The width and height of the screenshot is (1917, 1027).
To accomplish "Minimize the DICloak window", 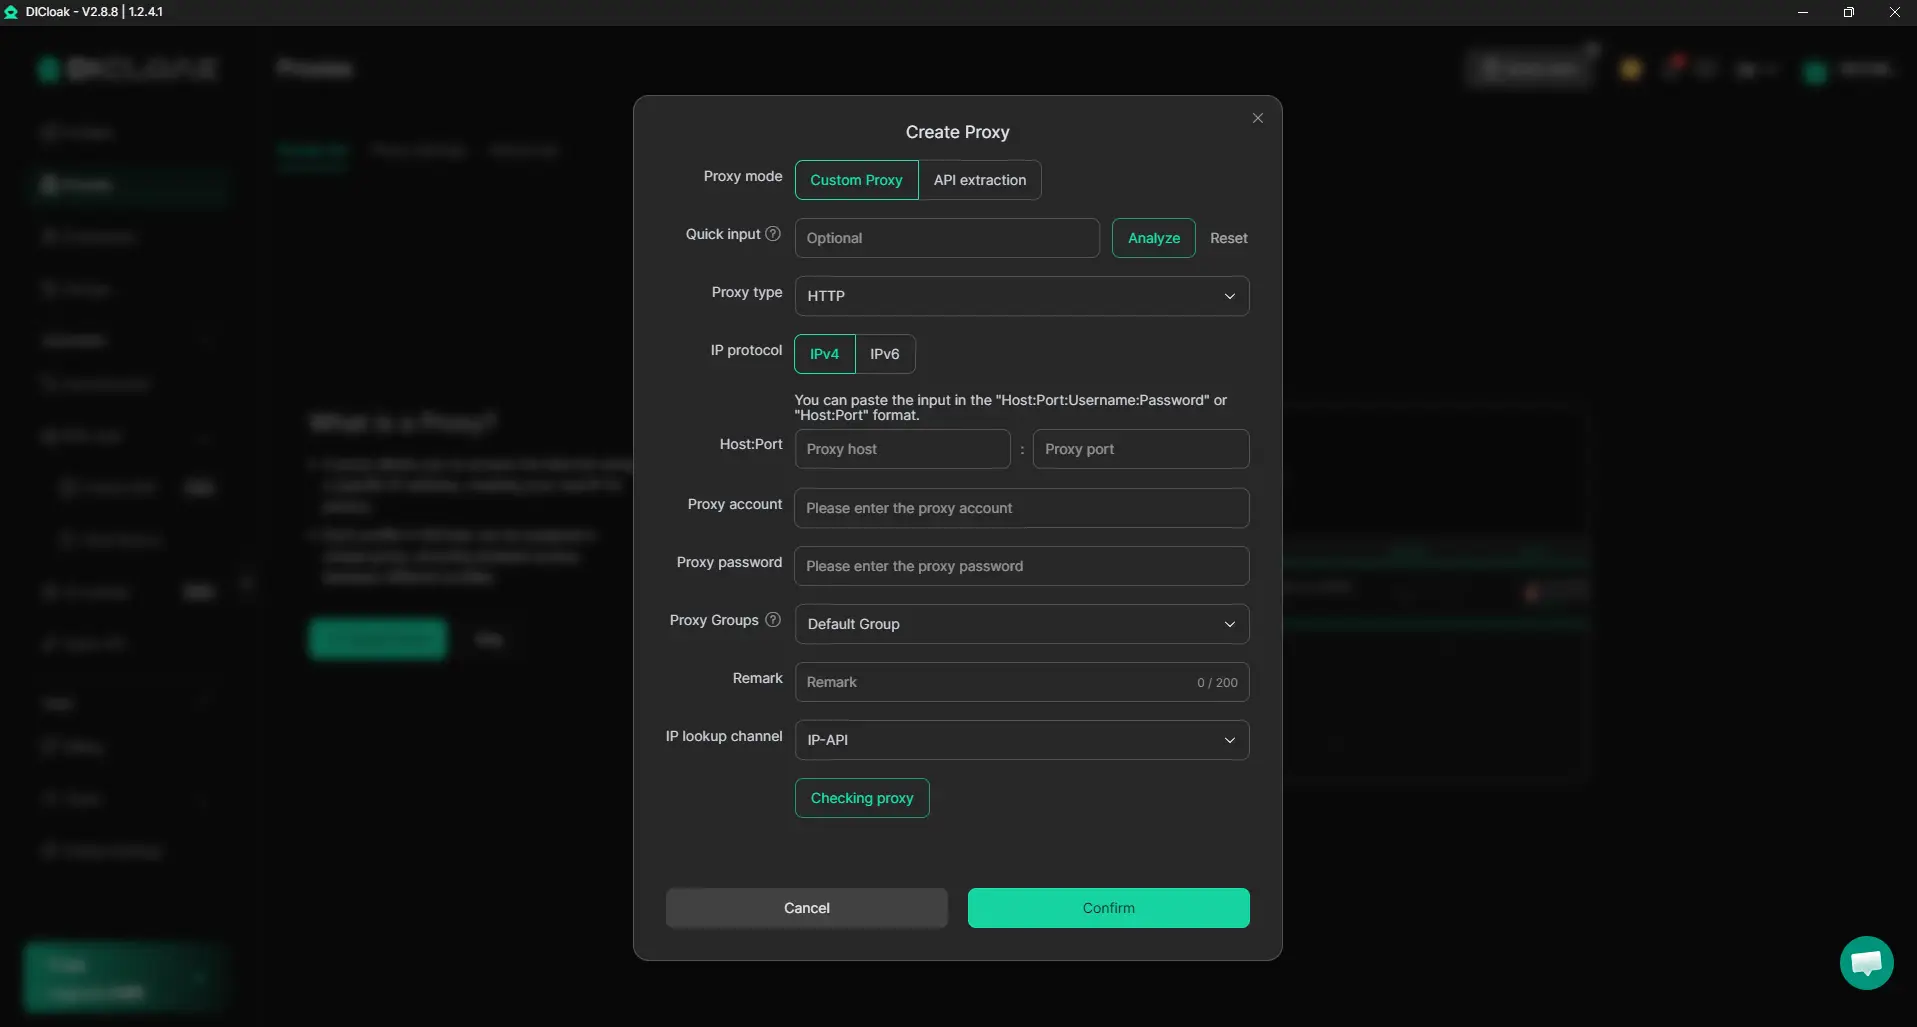I will (1802, 12).
